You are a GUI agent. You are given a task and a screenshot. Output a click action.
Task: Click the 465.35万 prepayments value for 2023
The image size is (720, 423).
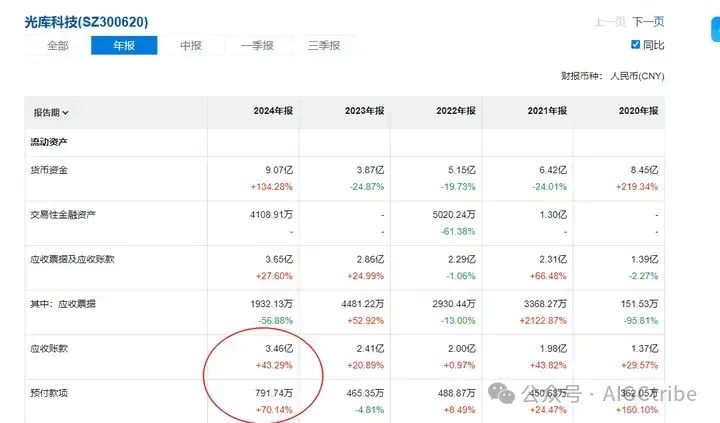click(x=365, y=393)
